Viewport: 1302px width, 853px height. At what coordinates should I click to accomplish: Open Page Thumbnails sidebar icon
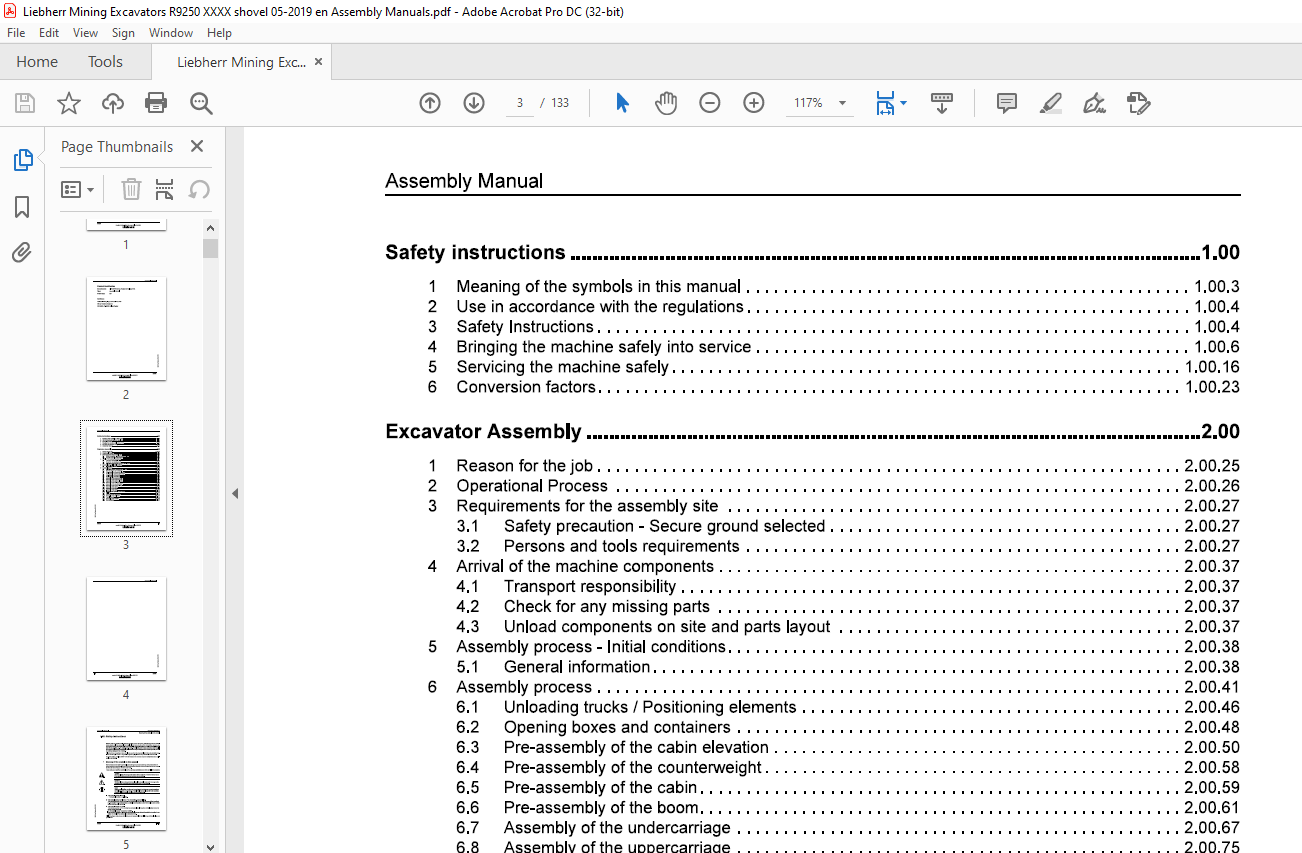[x=22, y=160]
